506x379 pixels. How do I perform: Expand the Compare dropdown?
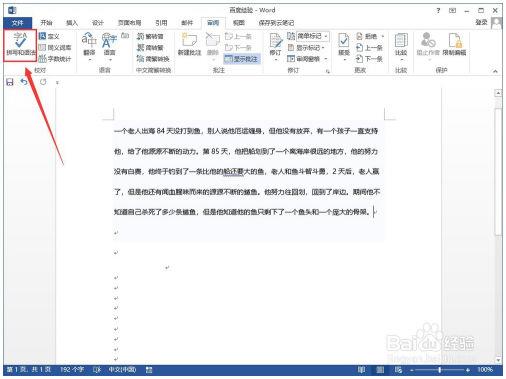coord(401,46)
